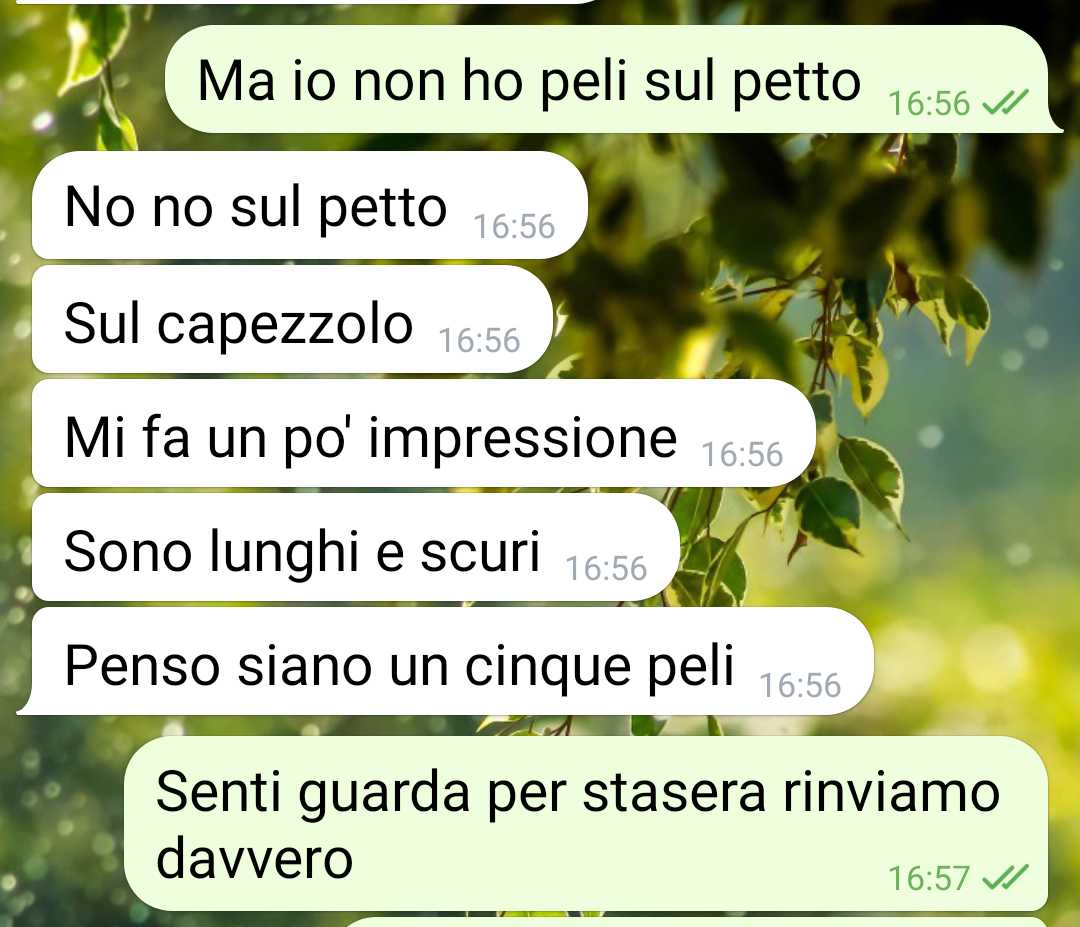Select the 'No no sul petto' bubble

click(310, 205)
